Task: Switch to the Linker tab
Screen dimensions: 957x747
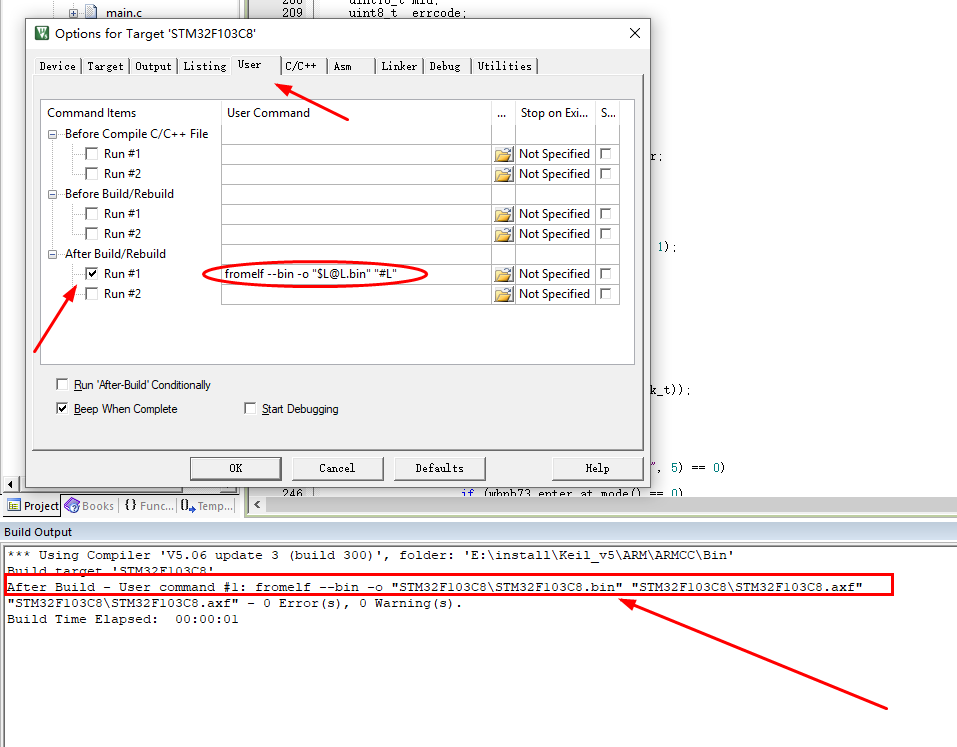Action: click(399, 66)
